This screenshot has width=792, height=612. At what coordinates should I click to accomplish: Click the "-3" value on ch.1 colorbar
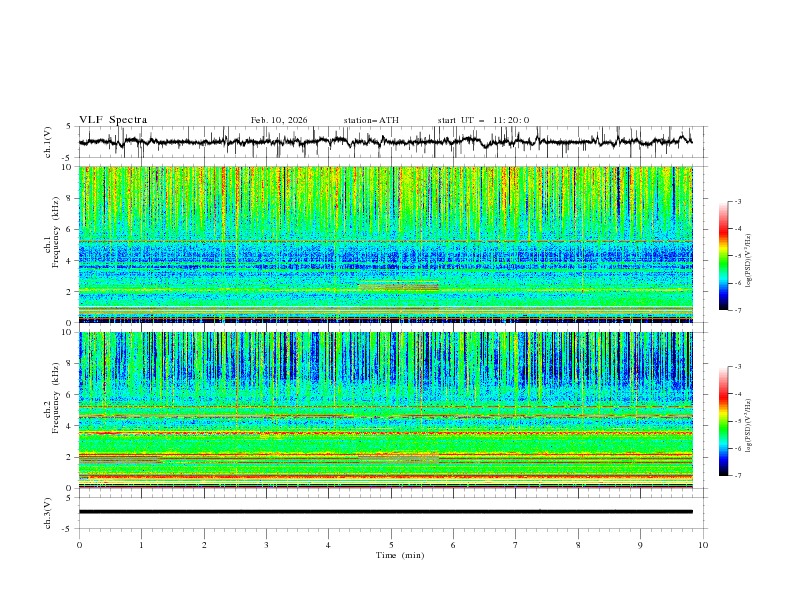point(737,201)
